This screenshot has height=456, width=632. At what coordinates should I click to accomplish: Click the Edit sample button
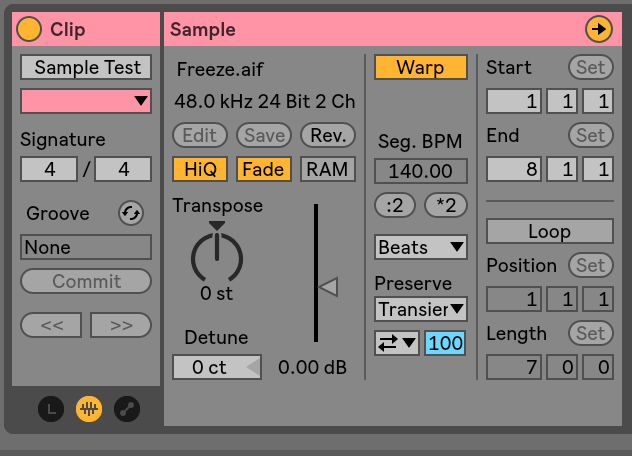200,135
